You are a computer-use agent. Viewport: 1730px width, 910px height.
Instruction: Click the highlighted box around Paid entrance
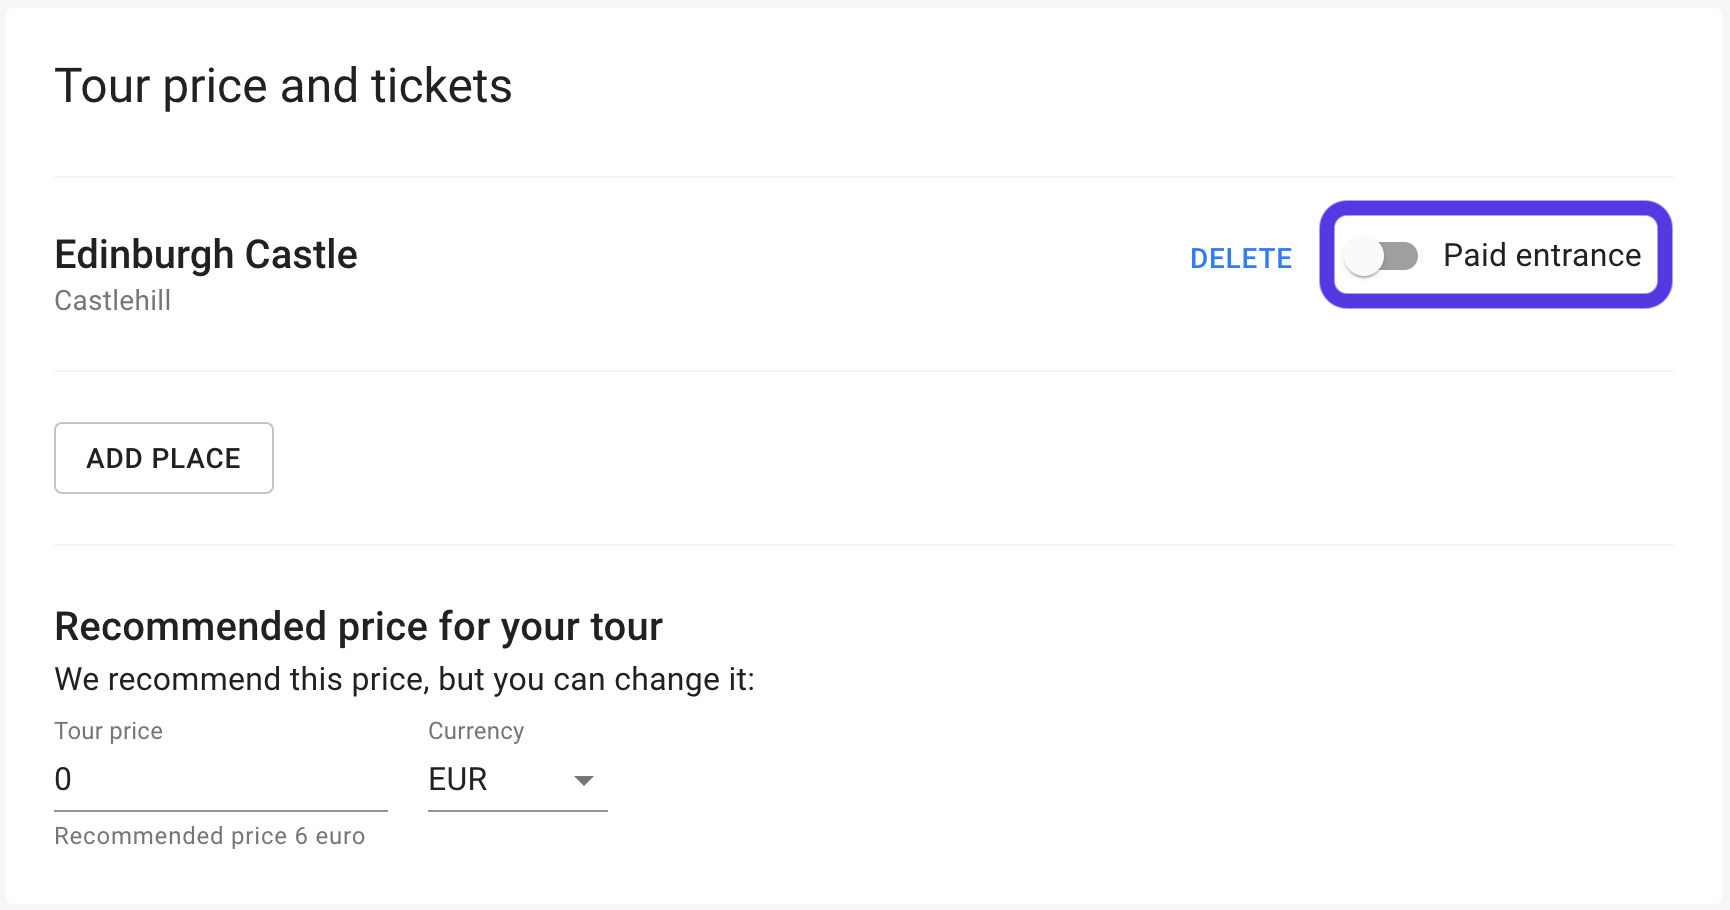coord(1495,213)
